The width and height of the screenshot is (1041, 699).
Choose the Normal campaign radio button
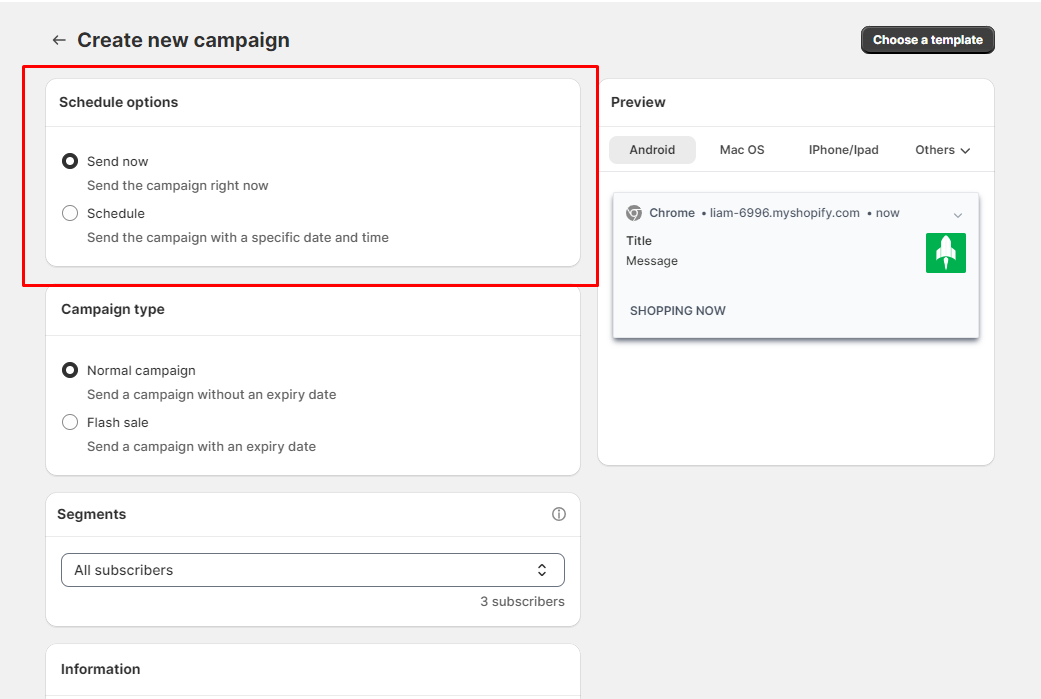[x=70, y=370]
